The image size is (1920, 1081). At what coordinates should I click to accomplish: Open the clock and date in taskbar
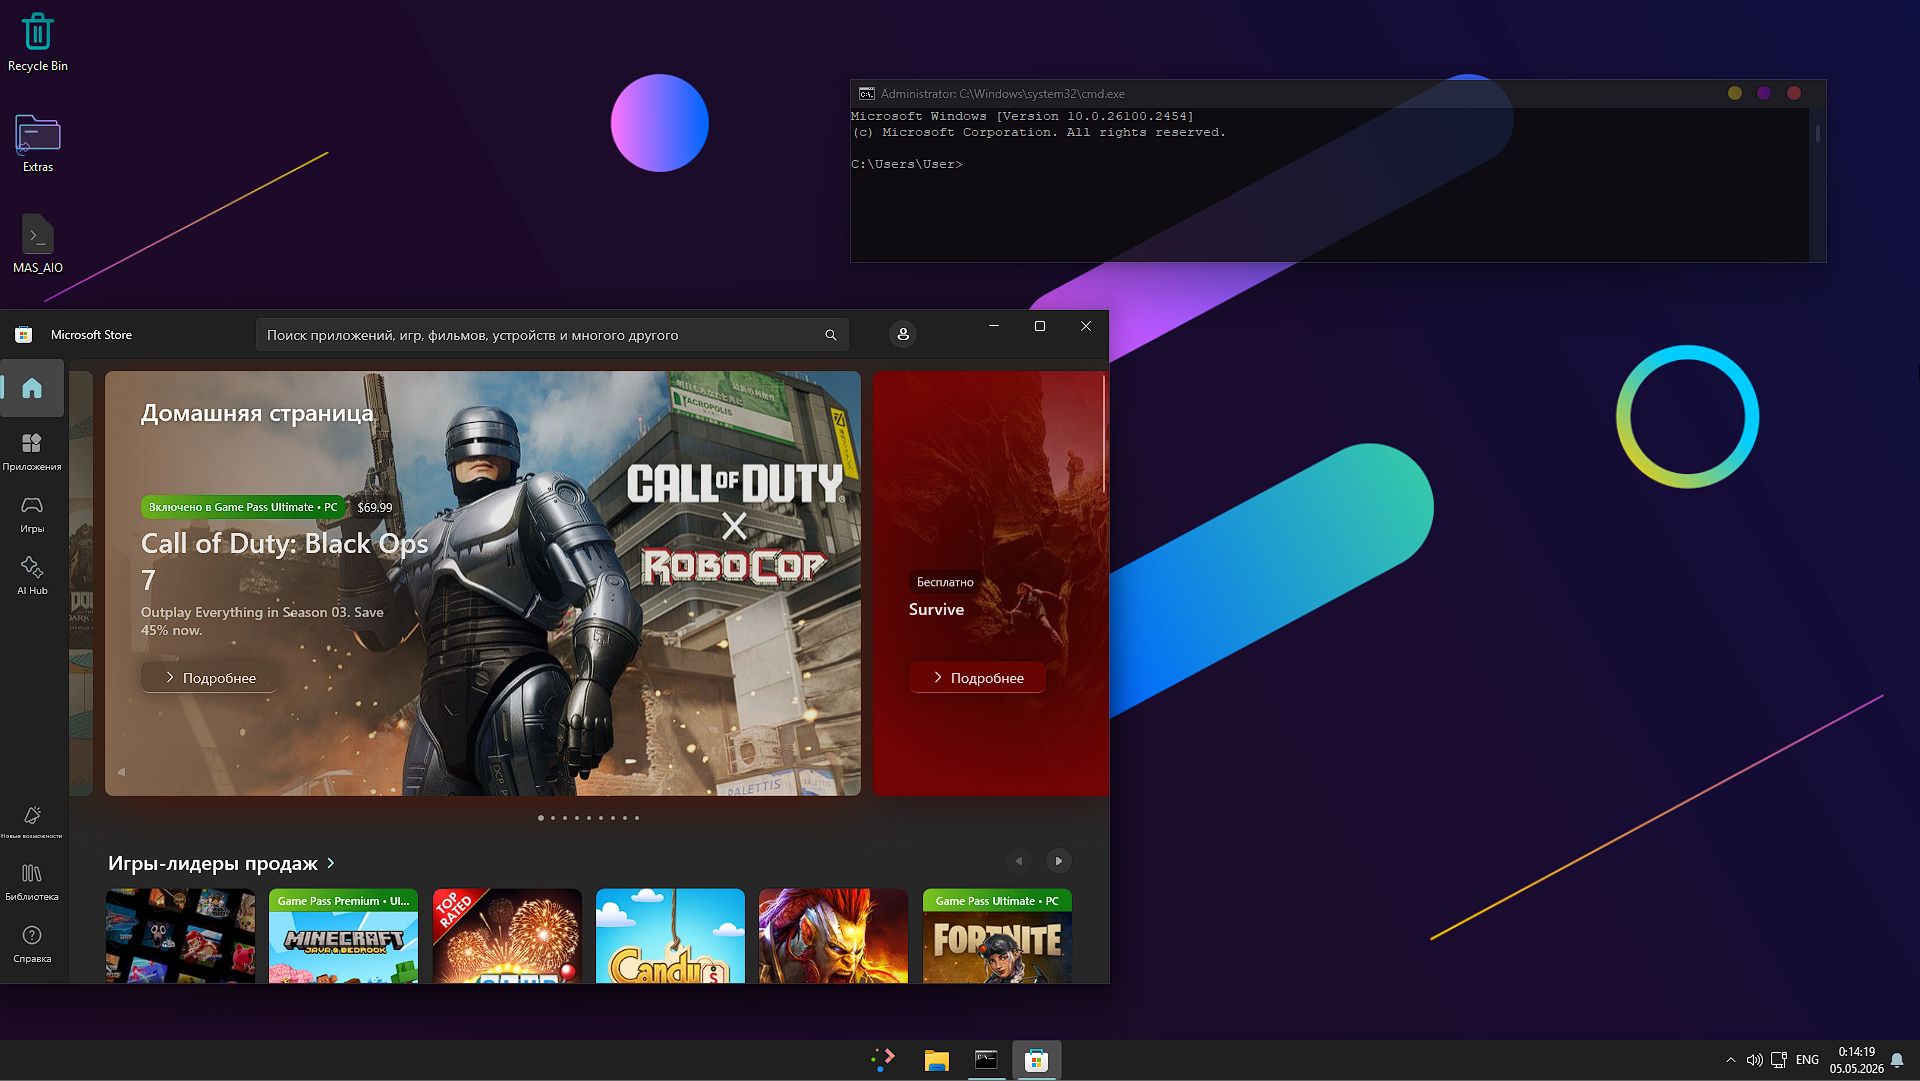(x=1856, y=1060)
